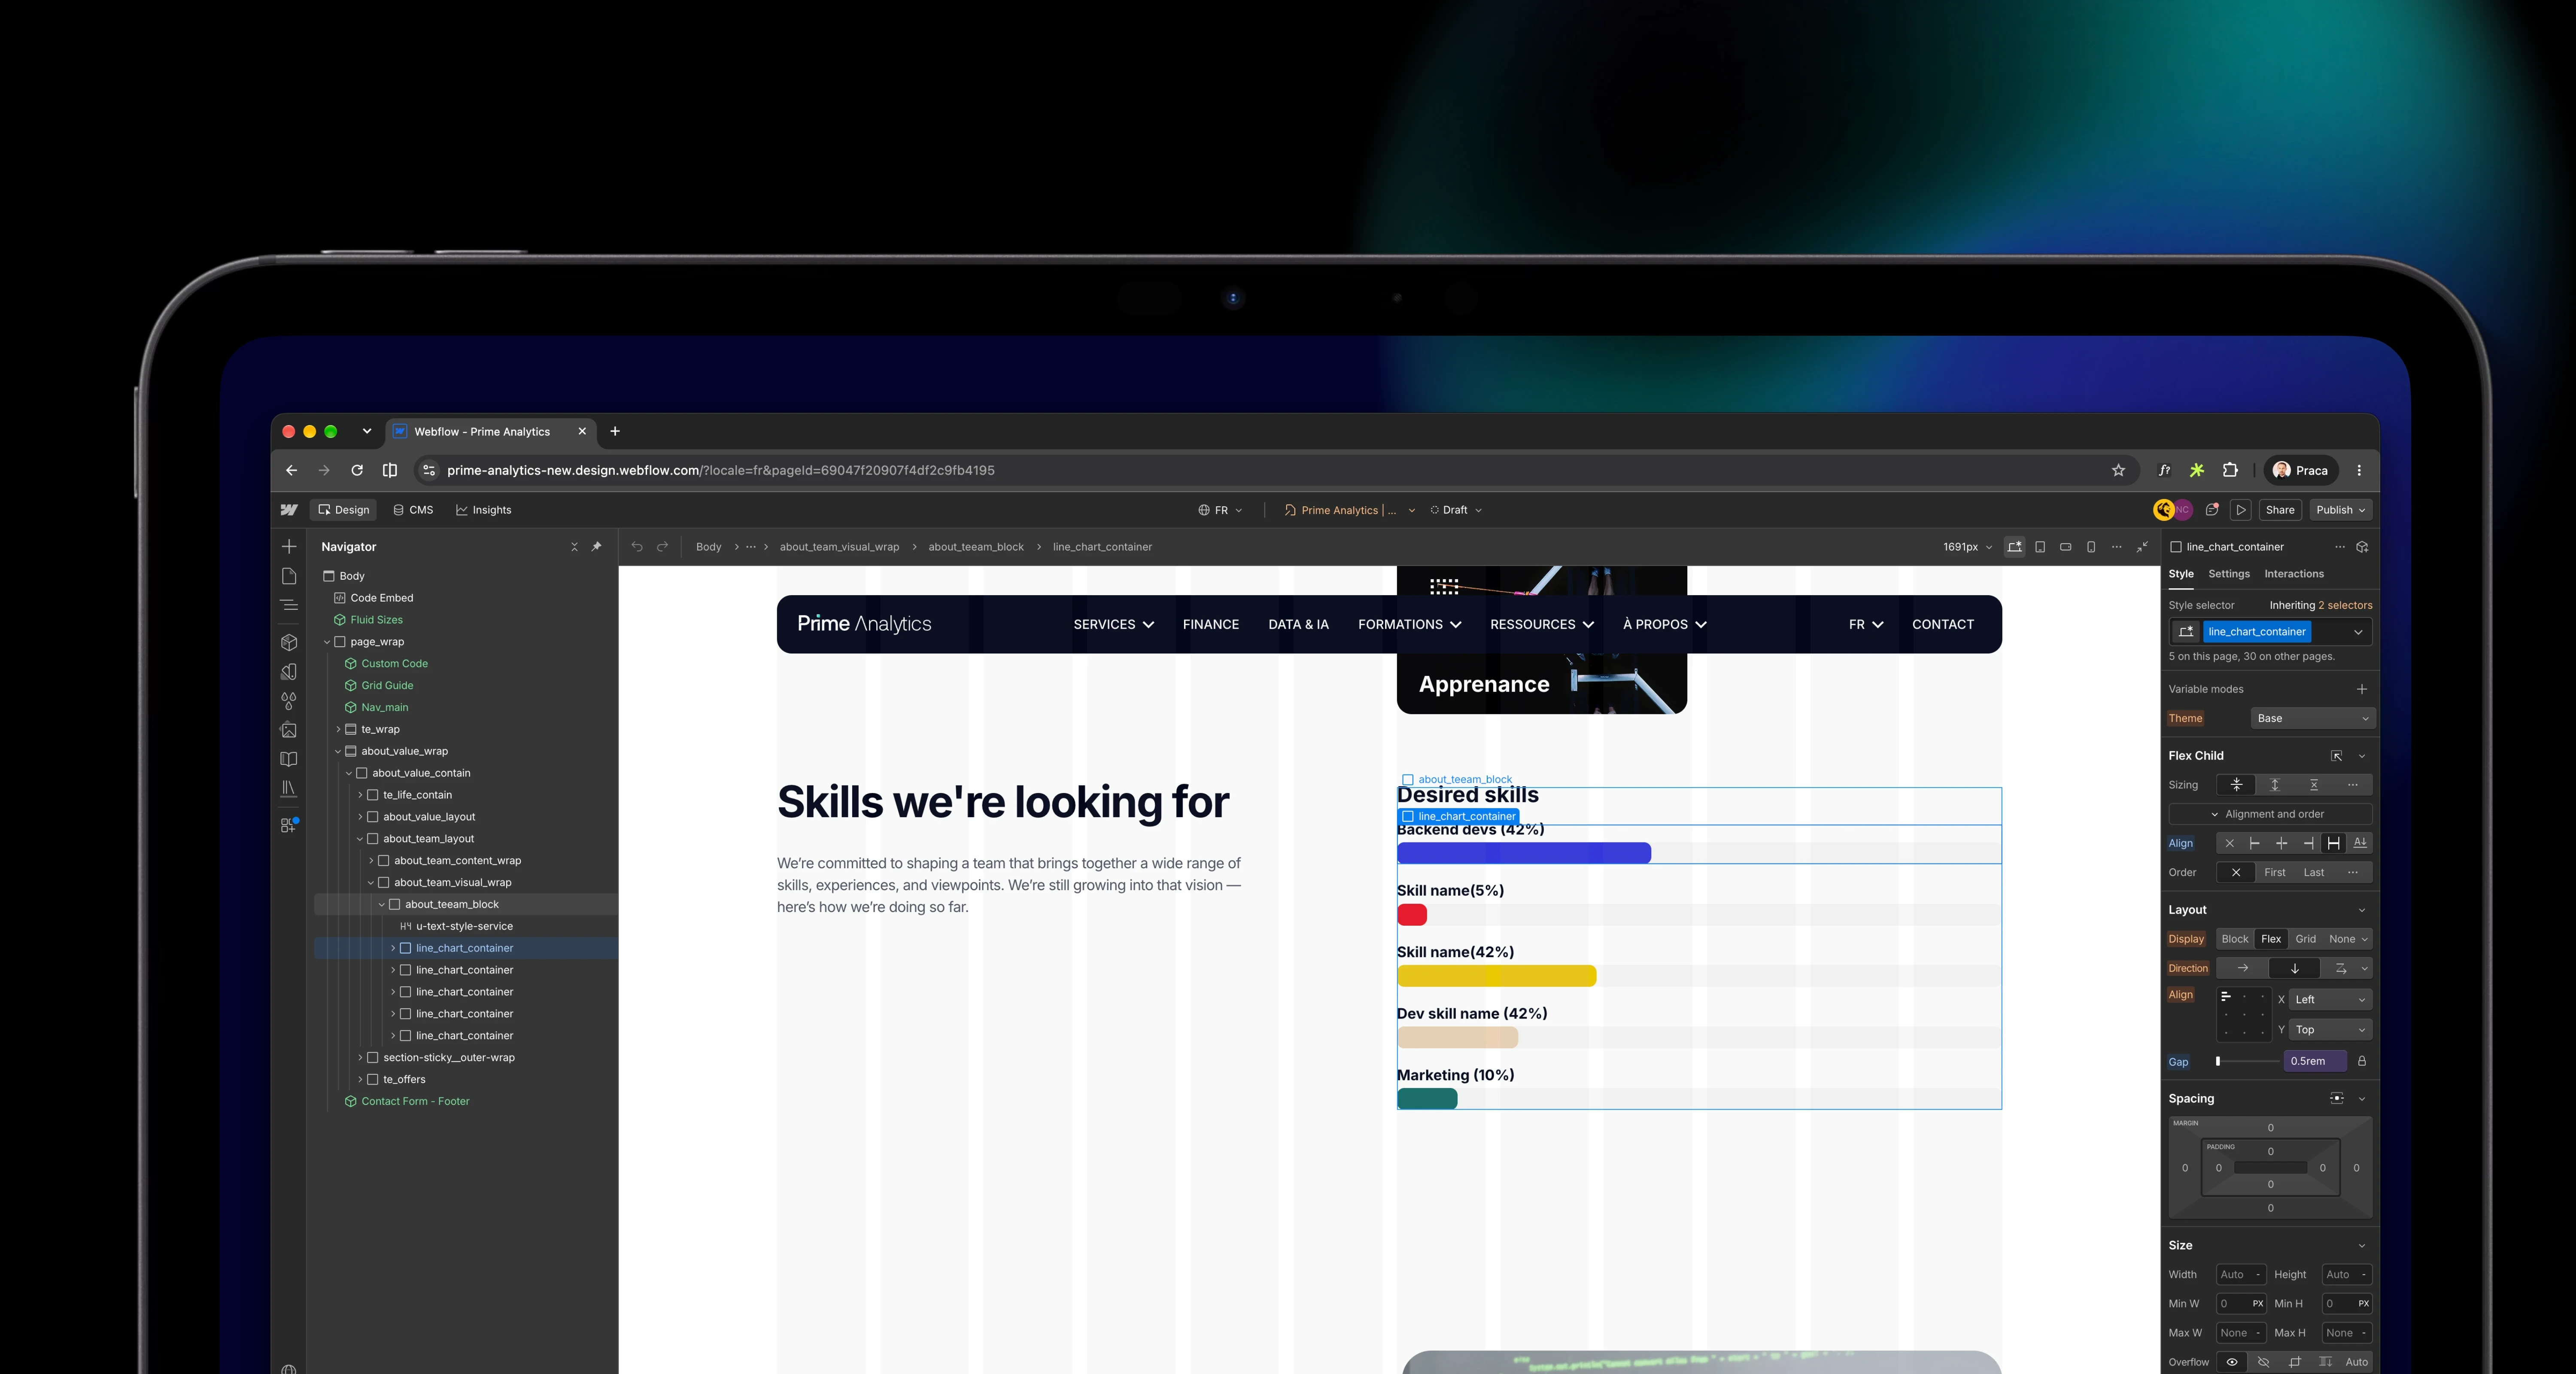Viewport: 2576px width, 1374px height.
Task: Set display to Grid
Action: click(2306, 939)
